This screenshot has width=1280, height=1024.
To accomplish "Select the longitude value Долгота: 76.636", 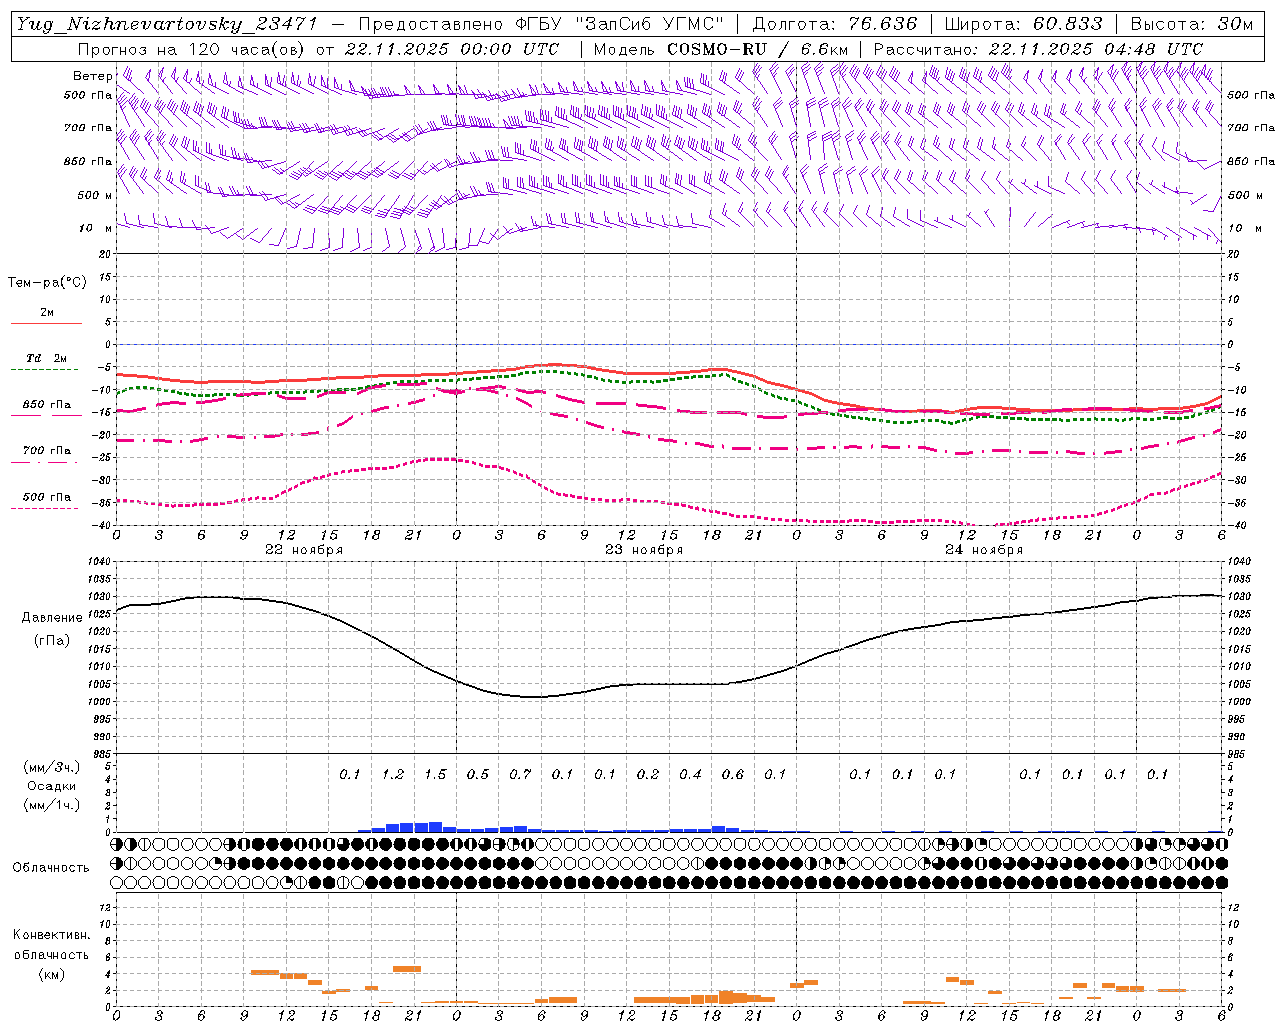I will point(834,24).
